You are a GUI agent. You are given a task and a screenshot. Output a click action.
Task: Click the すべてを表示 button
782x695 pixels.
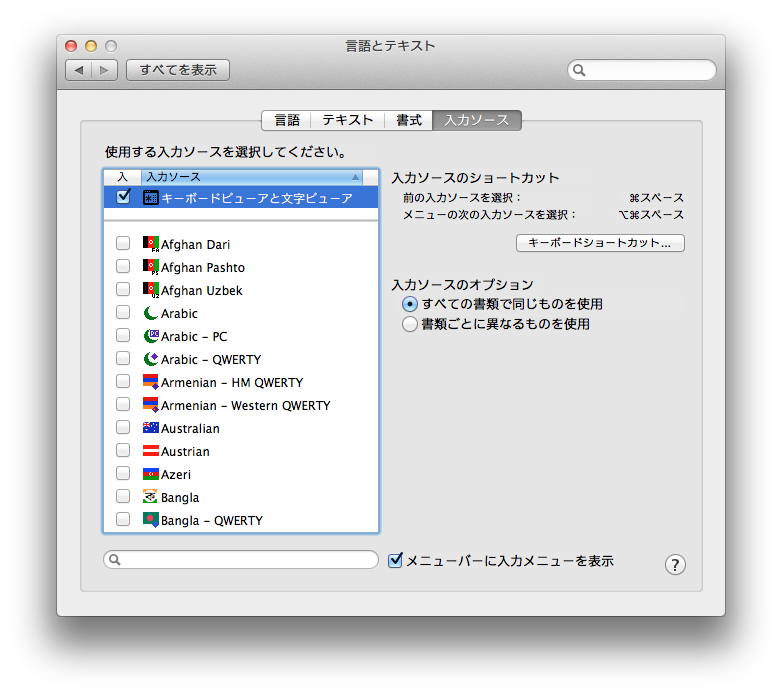click(178, 70)
